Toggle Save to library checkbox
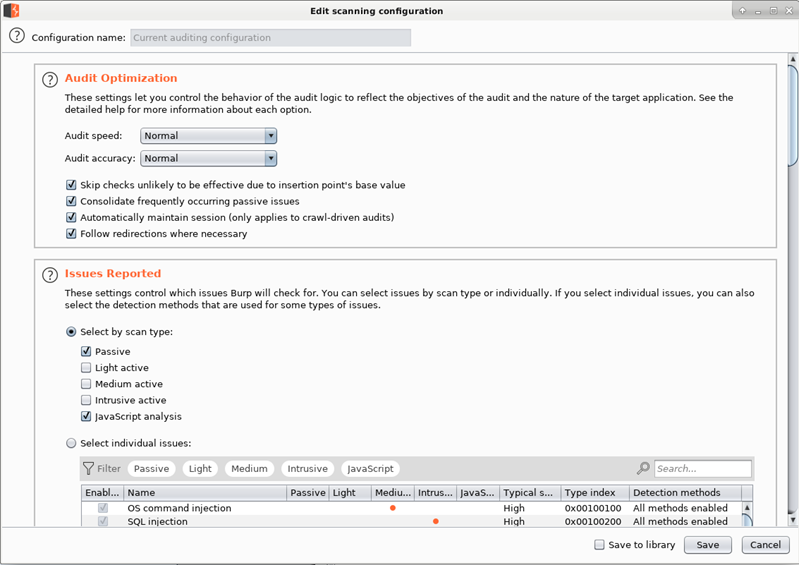The width and height of the screenshot is (799, 565). [599, 545]
